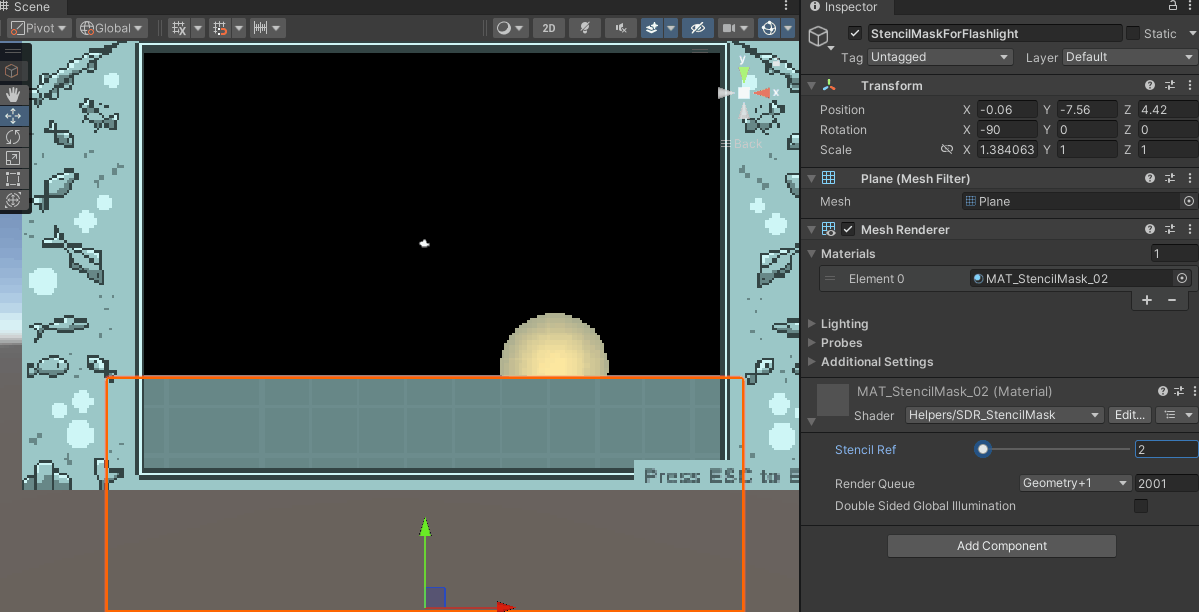1199x612 pixels.
Task: Enable the Static checkbox
Action: (1132, 33)
